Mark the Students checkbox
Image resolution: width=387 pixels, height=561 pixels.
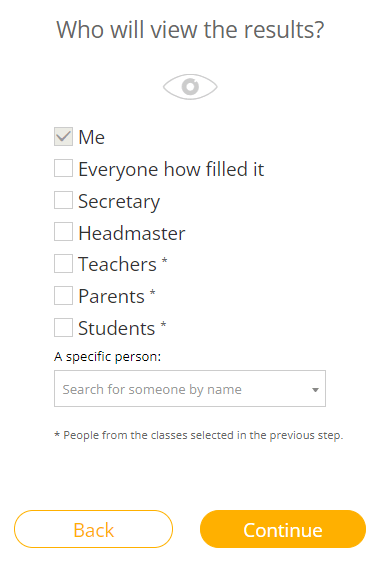[63, 327]
